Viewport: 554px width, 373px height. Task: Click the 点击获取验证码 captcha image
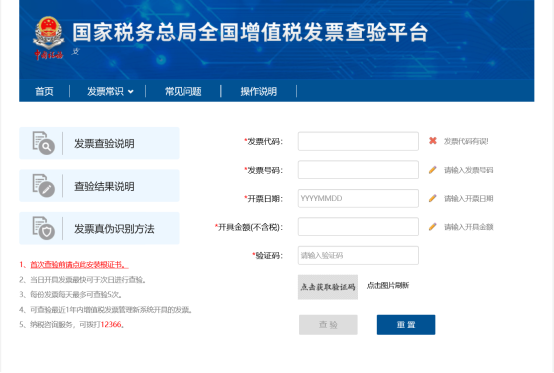pos(328,287)
